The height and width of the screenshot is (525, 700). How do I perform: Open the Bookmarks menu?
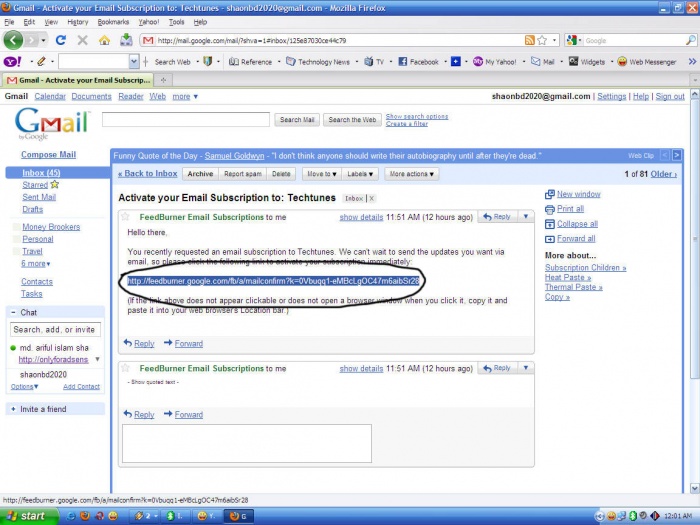pyautogui.click(x=113, y=22)
